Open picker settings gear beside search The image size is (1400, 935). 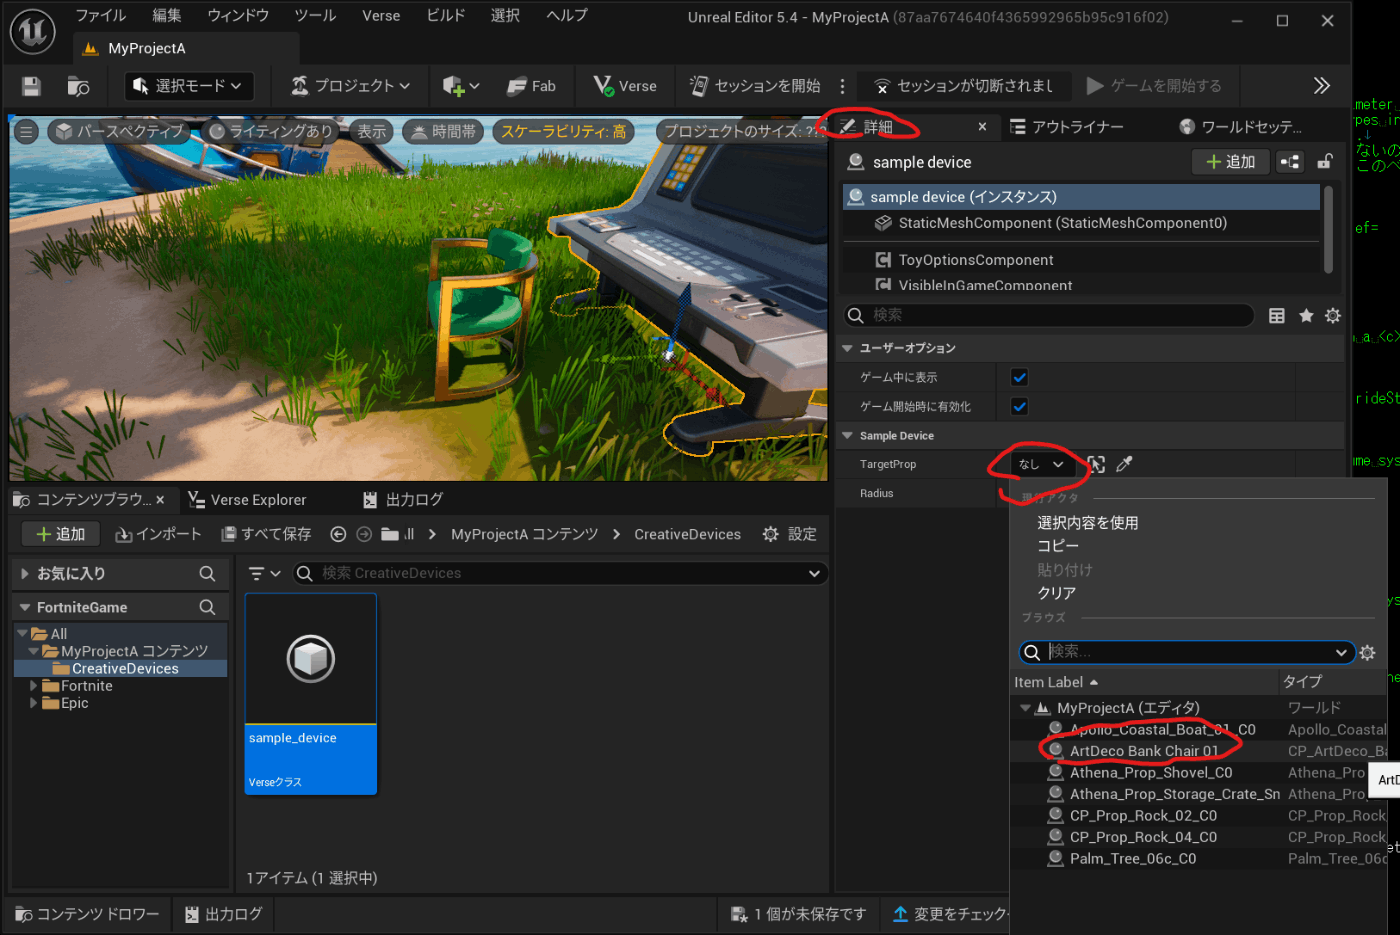click(1367, 652)
